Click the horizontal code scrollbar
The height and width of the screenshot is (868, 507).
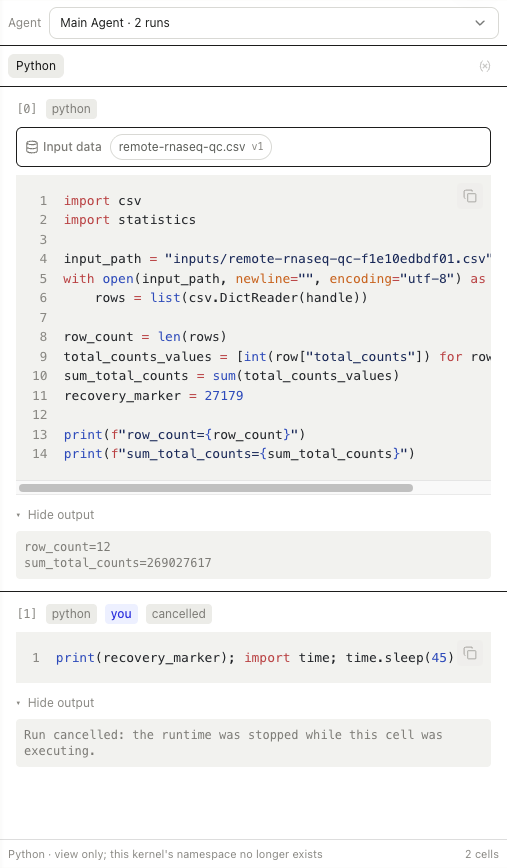pyautogui.click(x=216, y=488)
